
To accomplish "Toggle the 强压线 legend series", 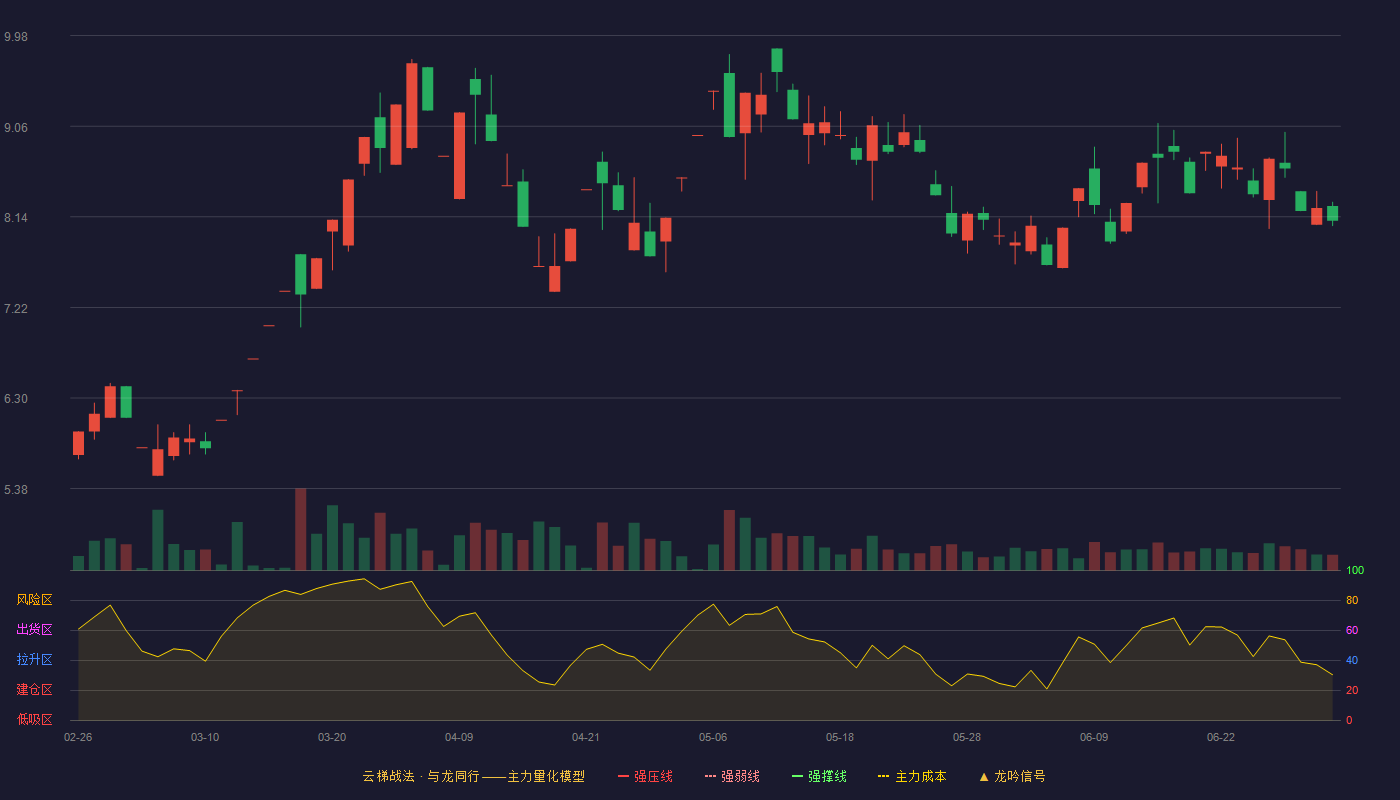I will pyautogui.click(x=645, y=776).
